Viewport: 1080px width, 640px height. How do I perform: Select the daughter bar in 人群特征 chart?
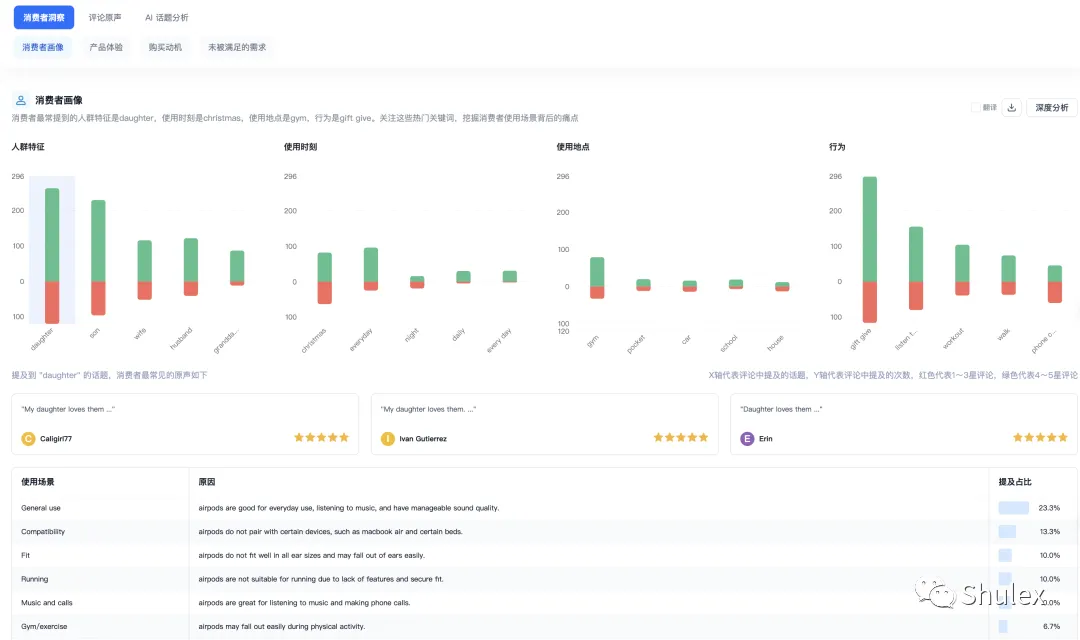click(x=52, y=256)
